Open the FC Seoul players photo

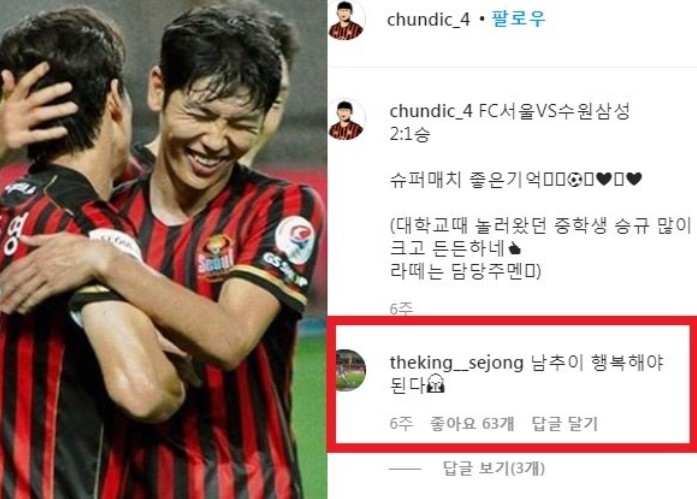163,249
